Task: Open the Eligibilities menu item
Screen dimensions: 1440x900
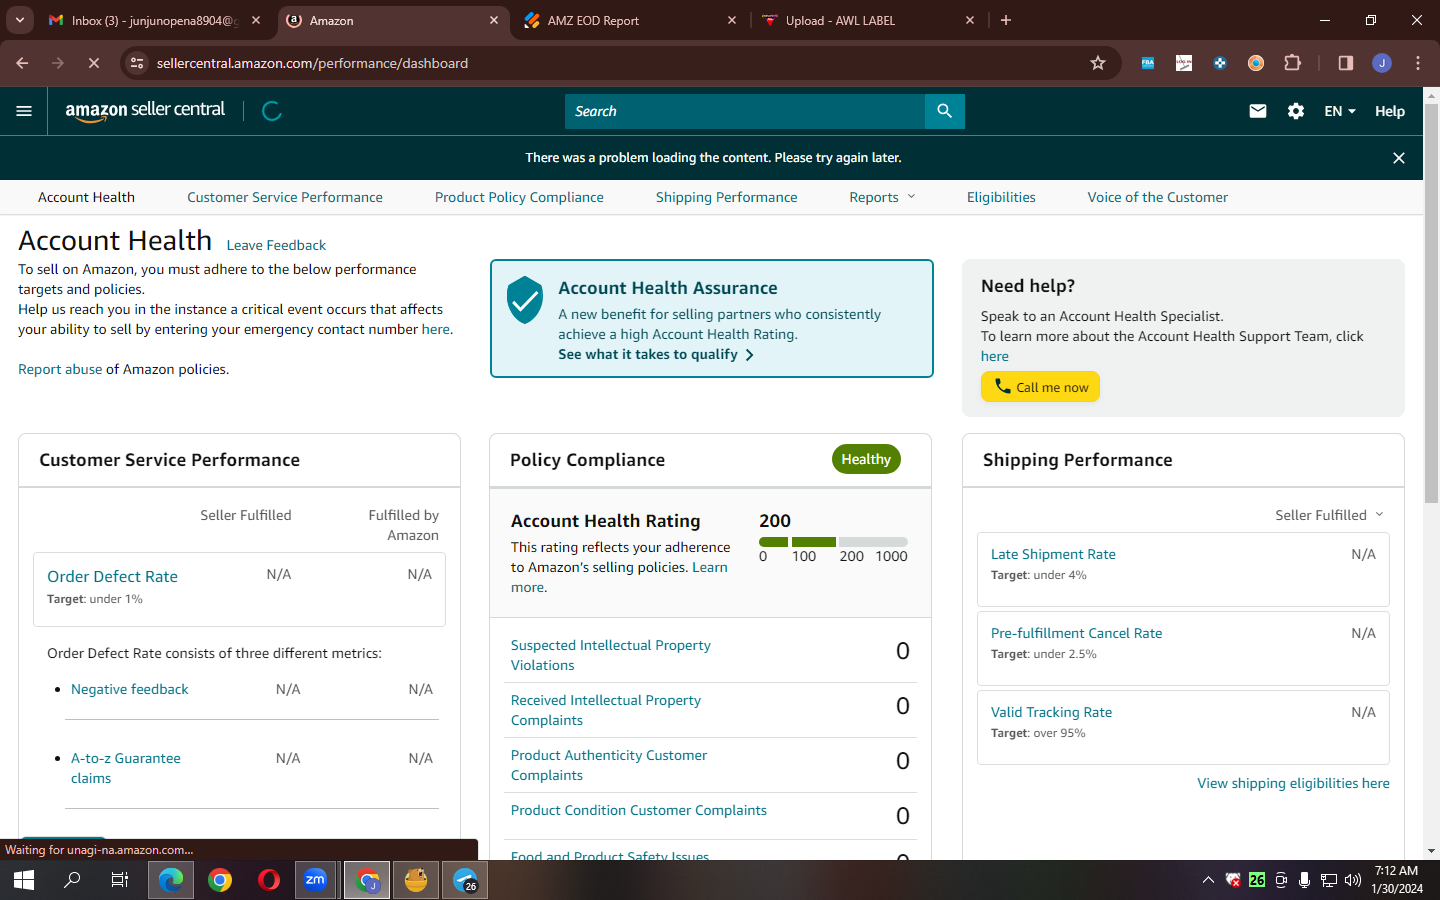Action: 1001,197
